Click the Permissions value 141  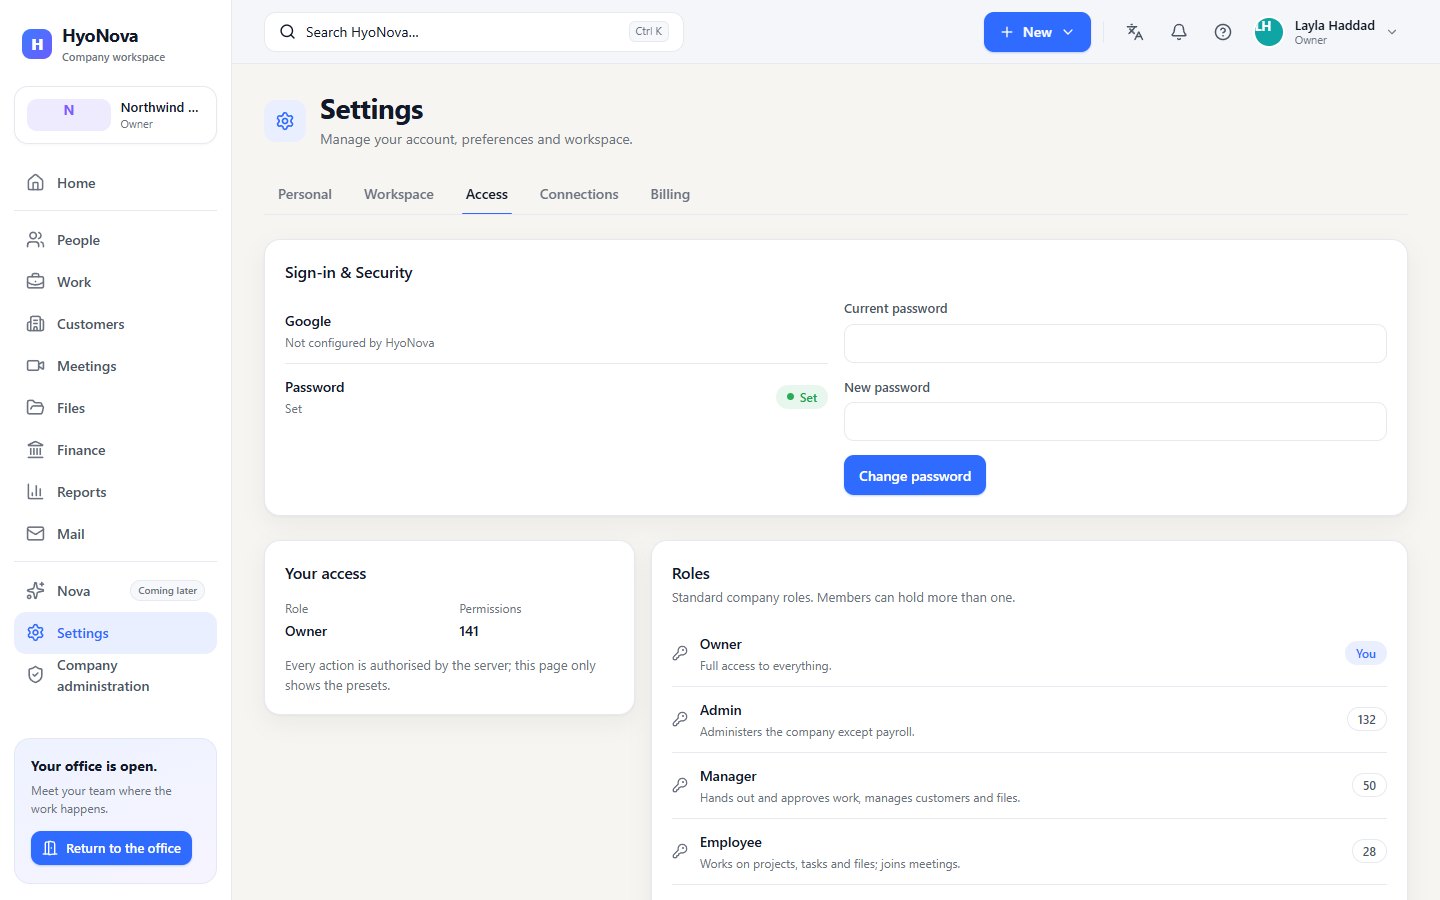click(469, 631)
